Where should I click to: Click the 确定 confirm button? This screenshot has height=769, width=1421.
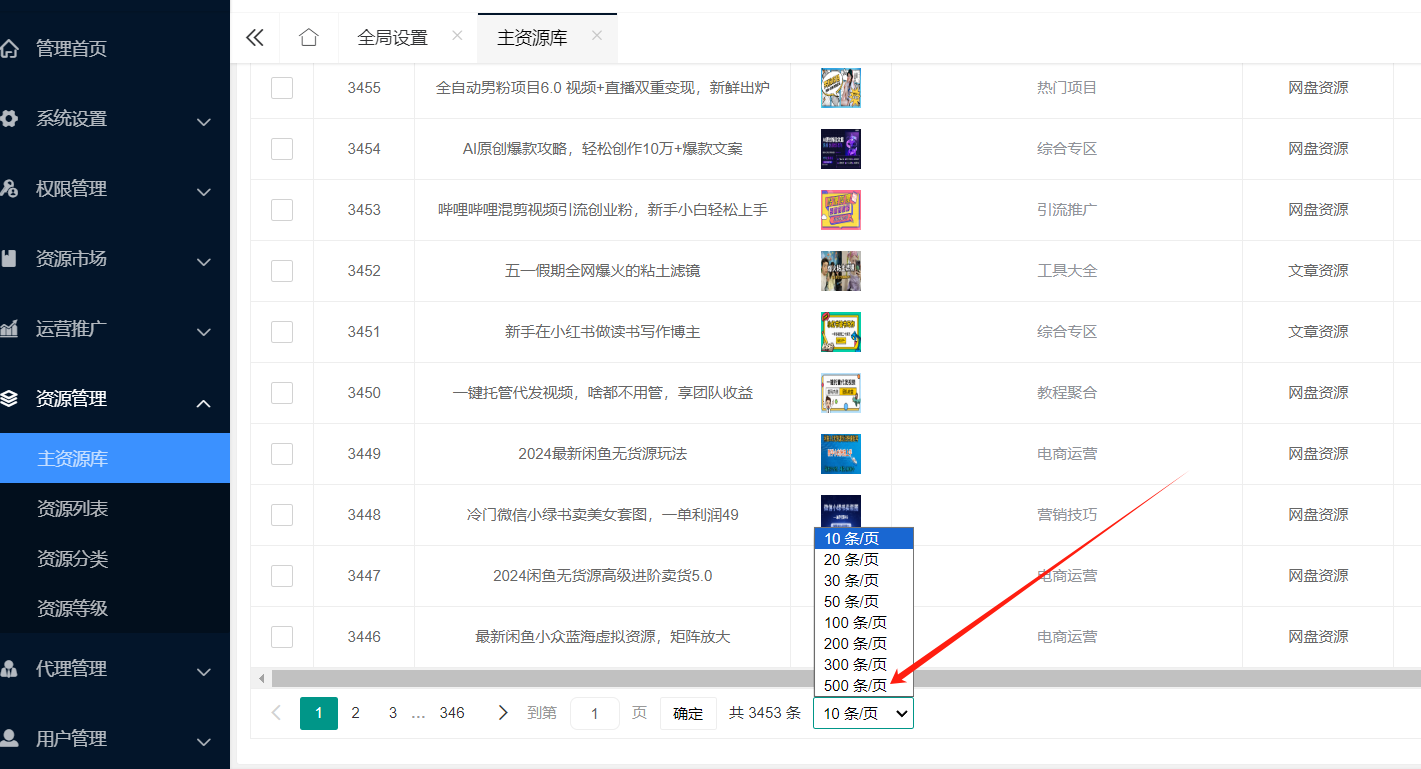688,713
